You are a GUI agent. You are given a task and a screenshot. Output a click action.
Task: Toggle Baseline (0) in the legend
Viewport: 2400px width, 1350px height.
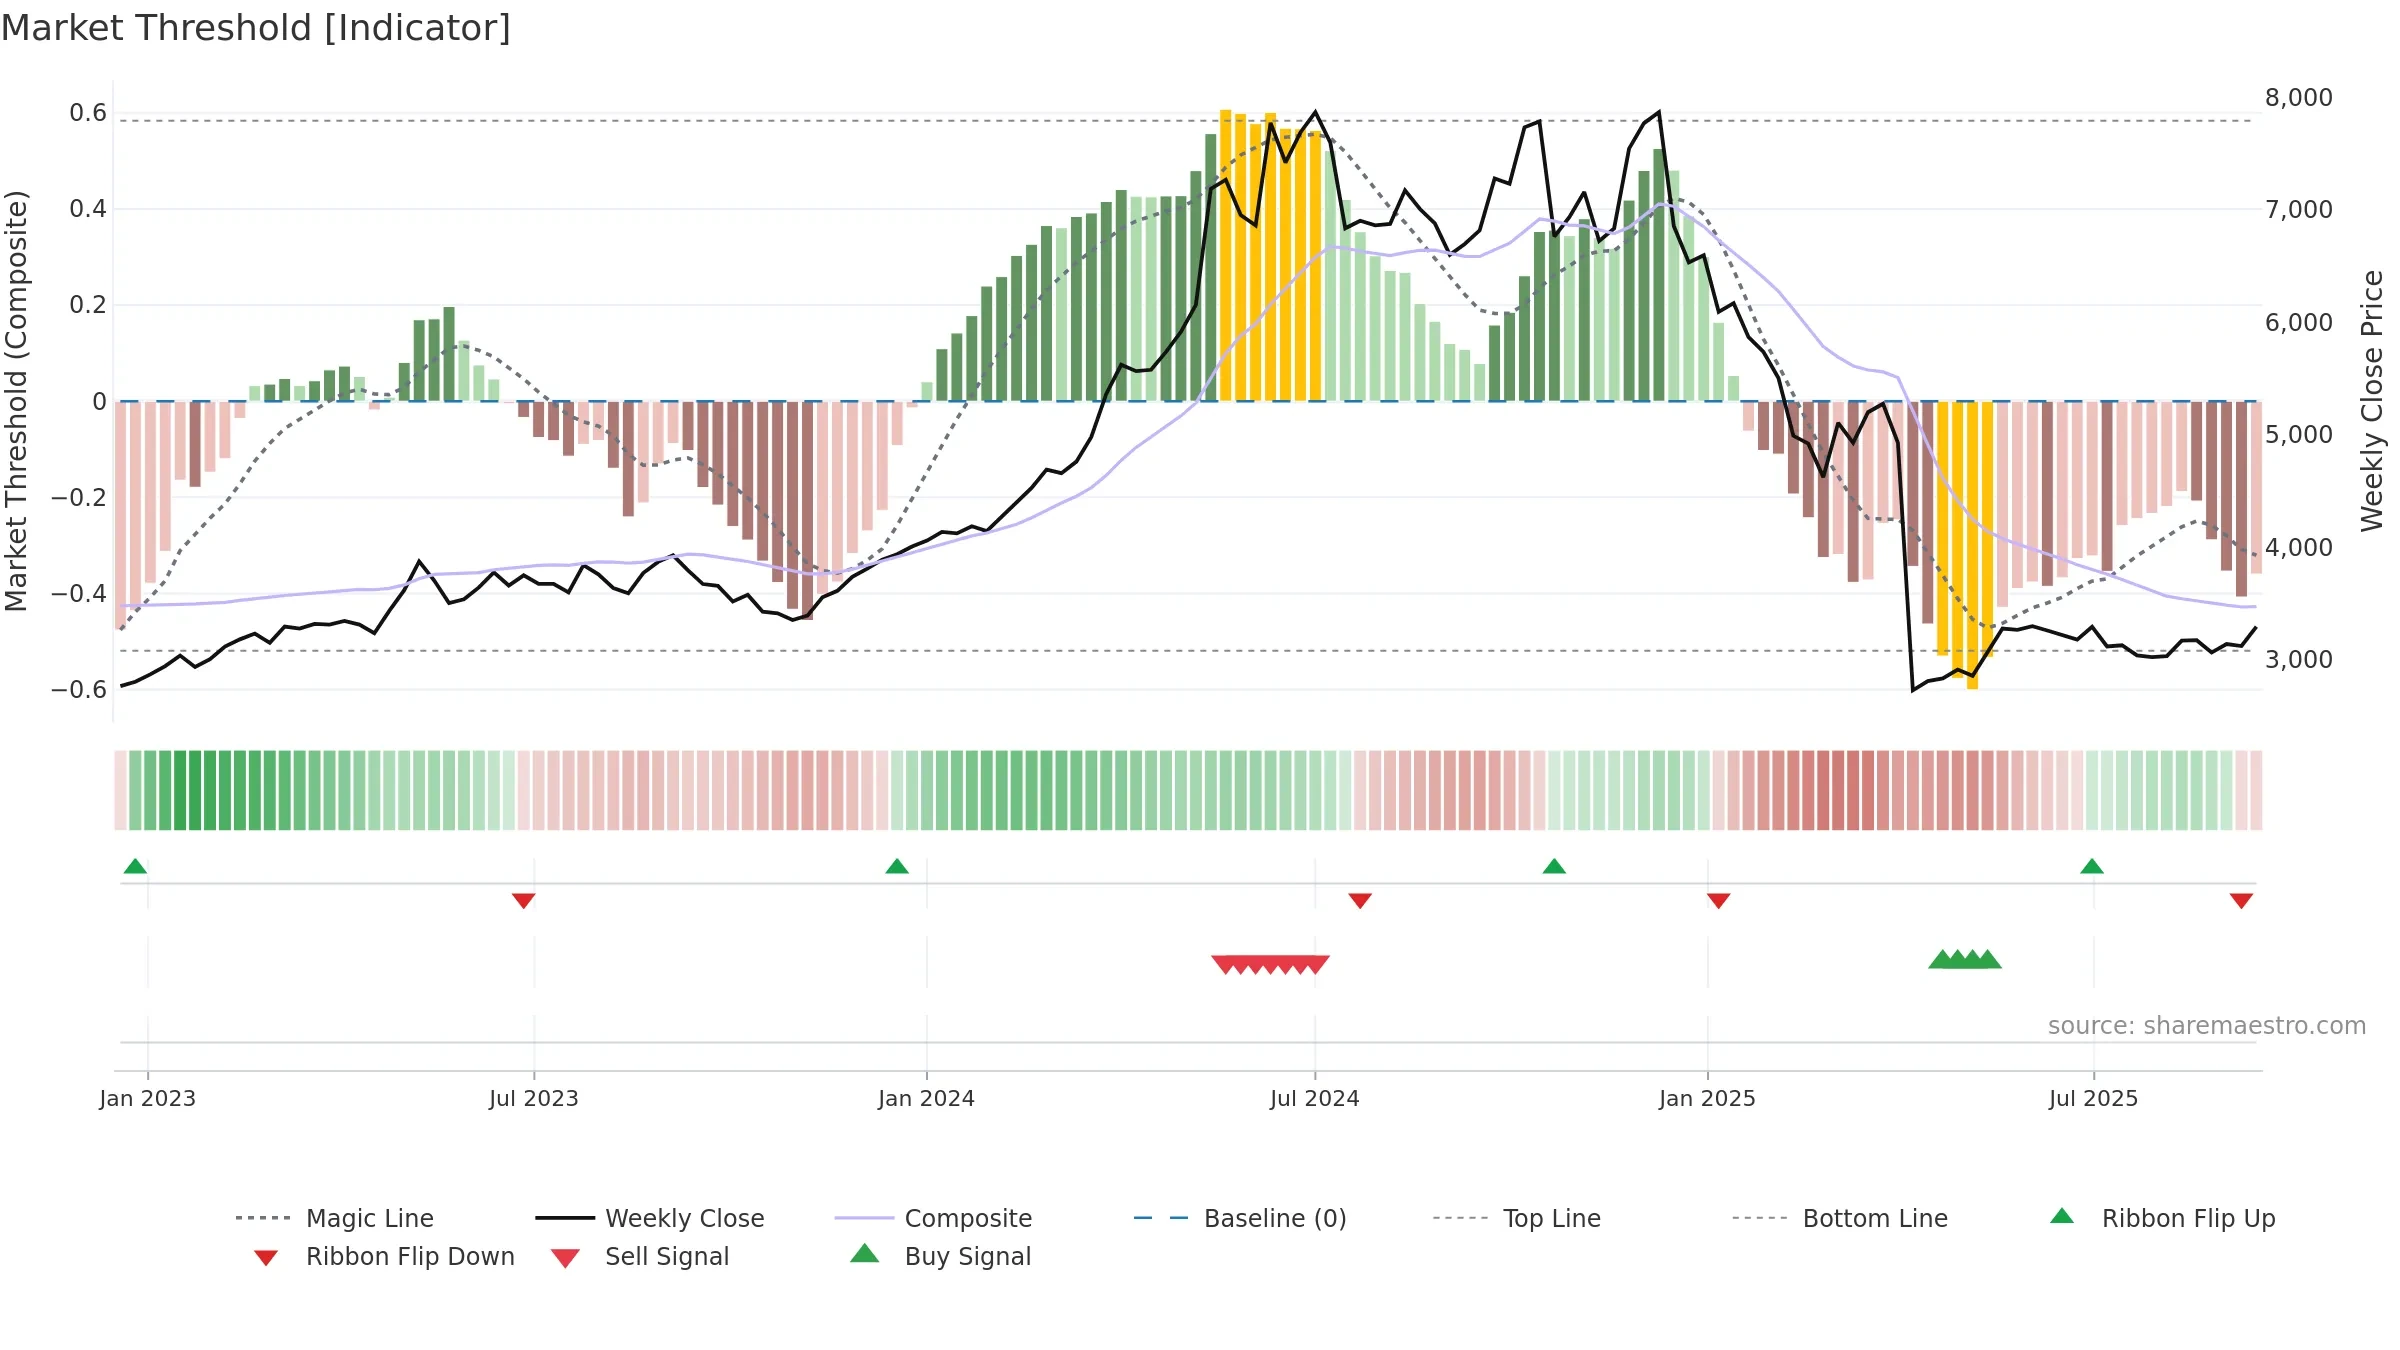pyautogui.click(x=1240, y=1218)
